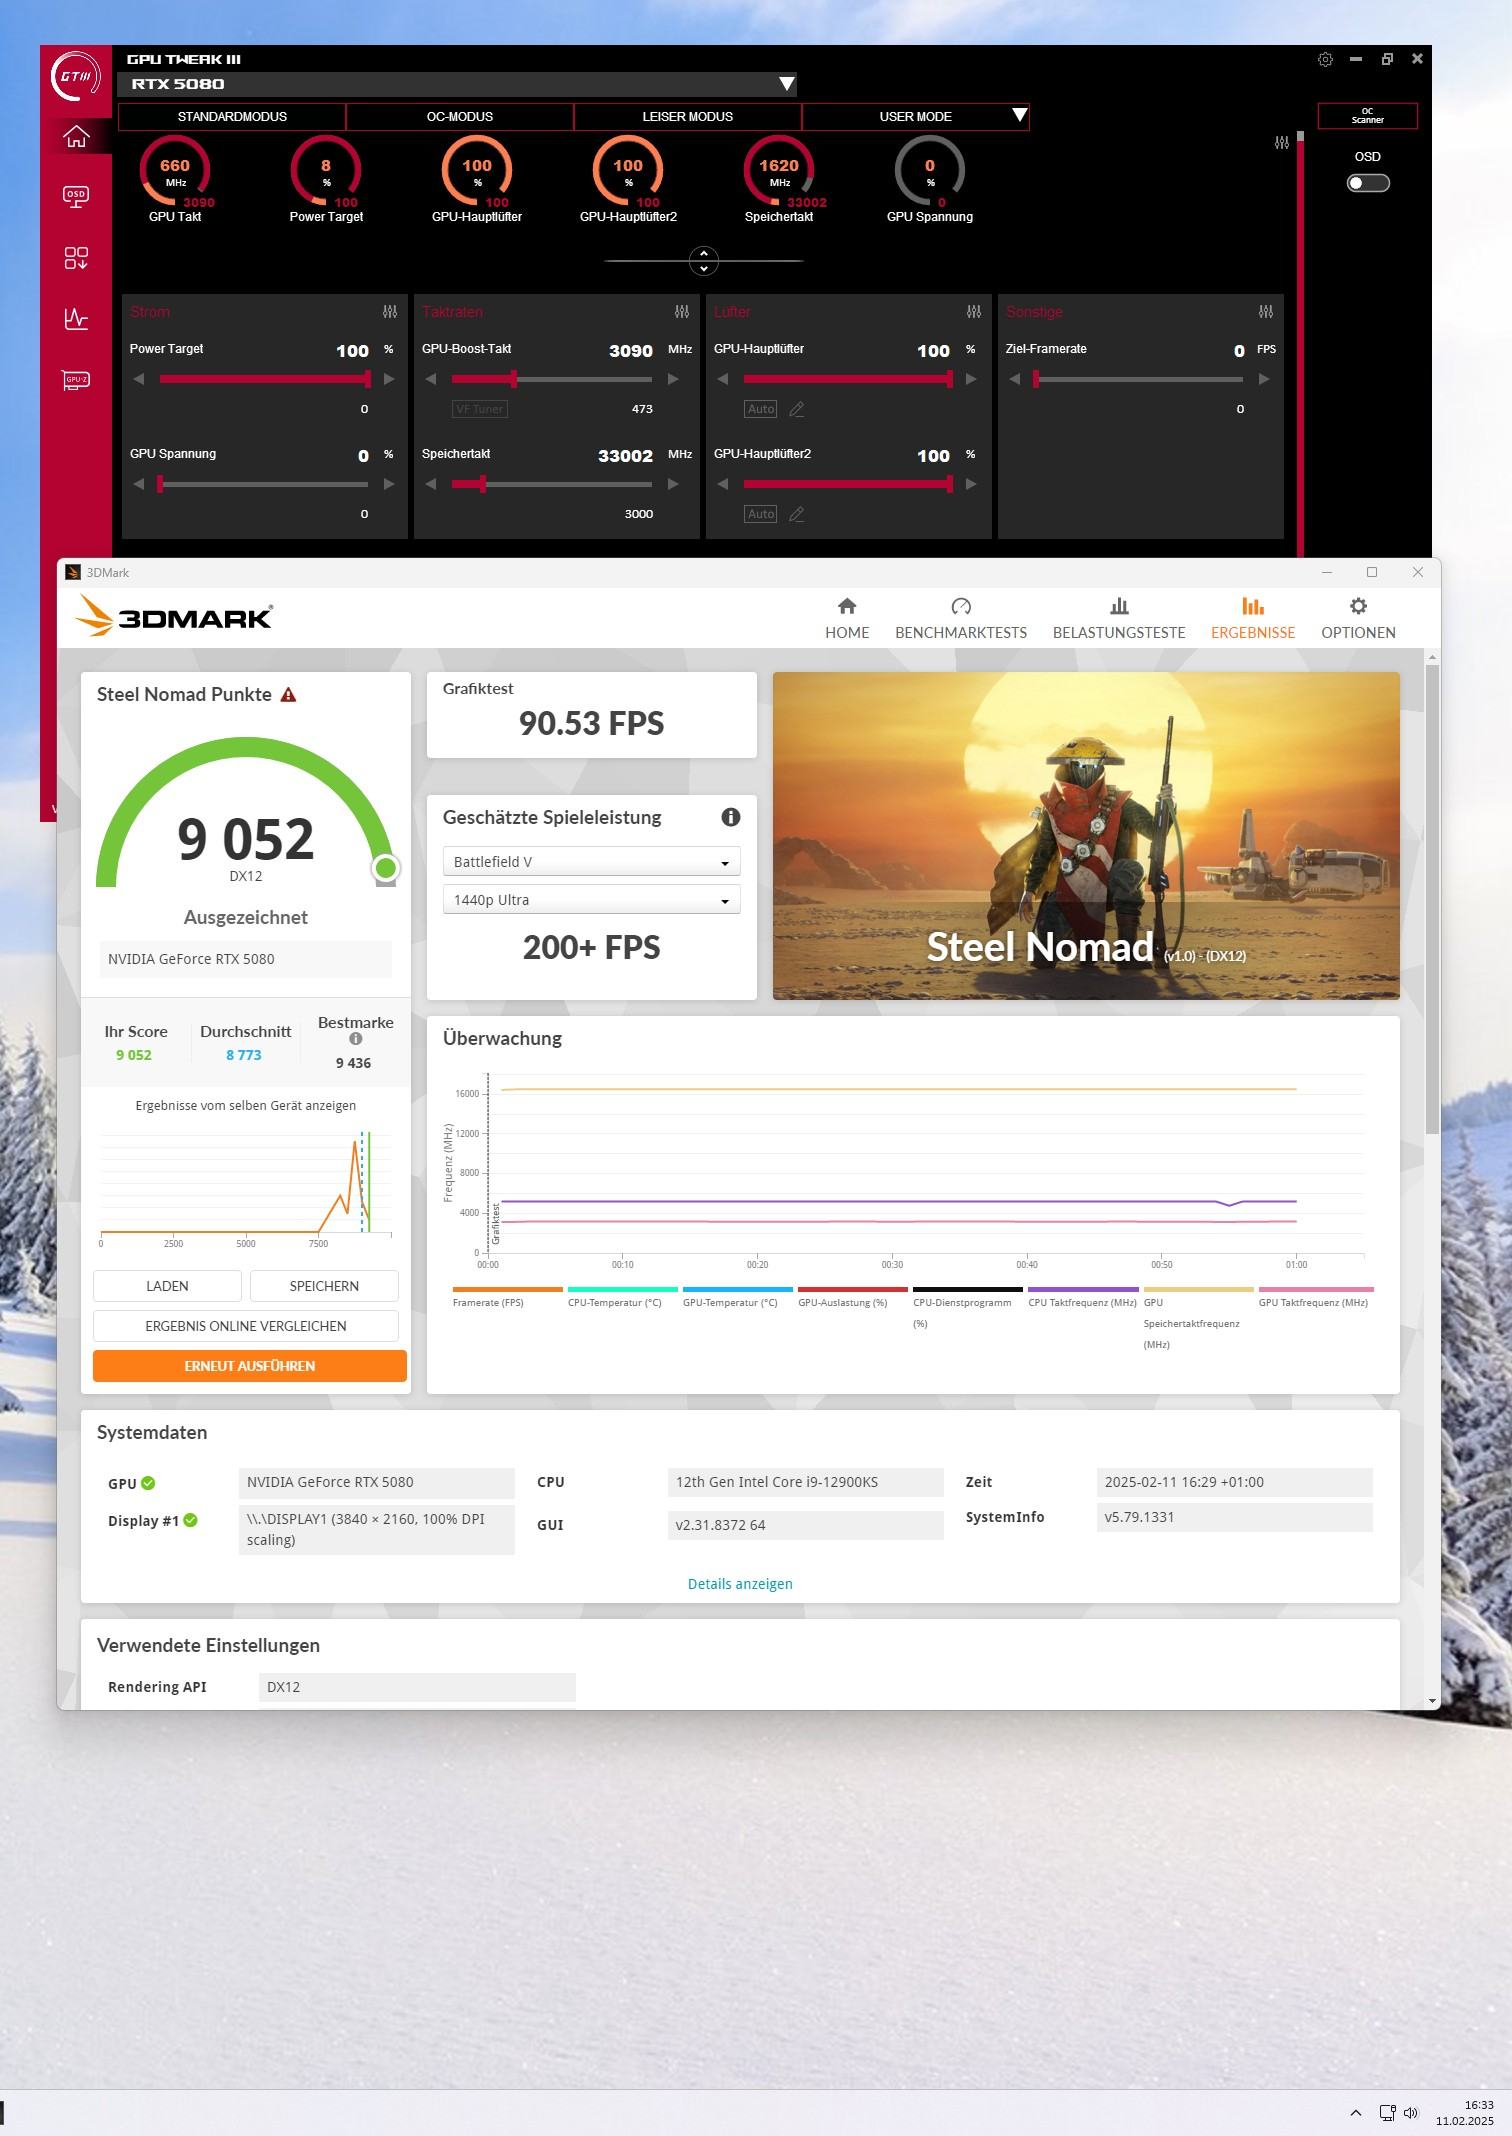Open Sonstige panel settings sliders icon
Image resolution: width=1512 pixels, height=2136 pixels.
[1266, 312]
